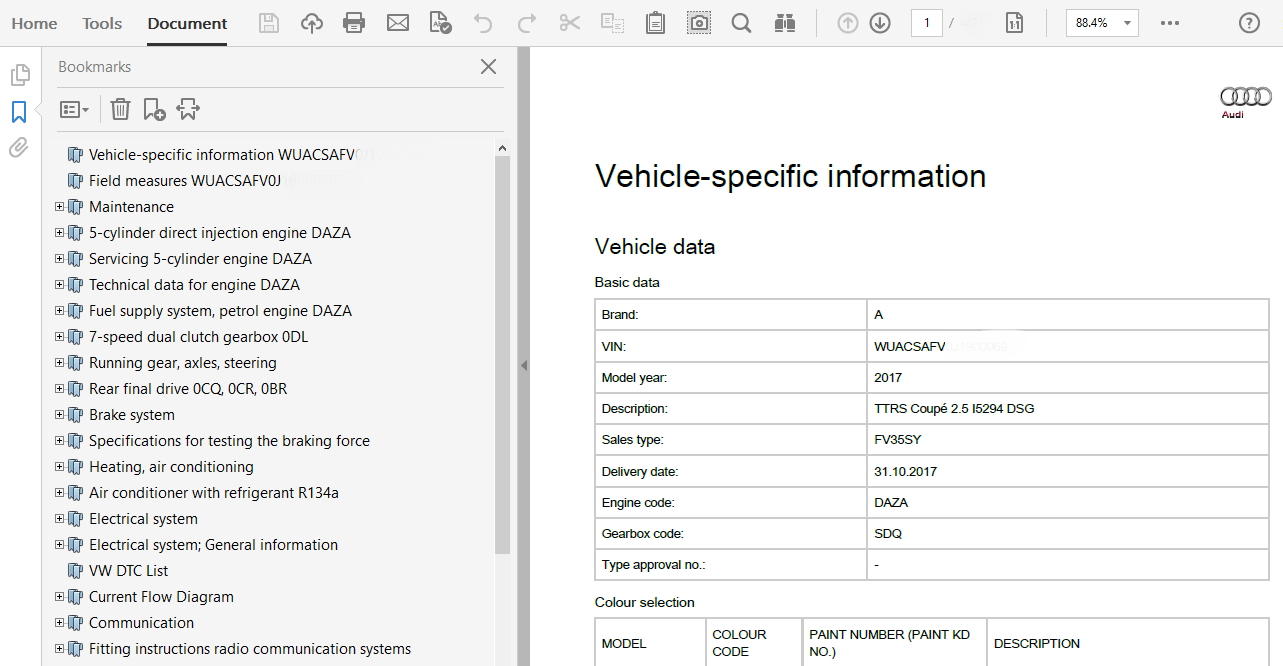Open the VW DTC List bookmark
1283x666 pixels.
128,571
